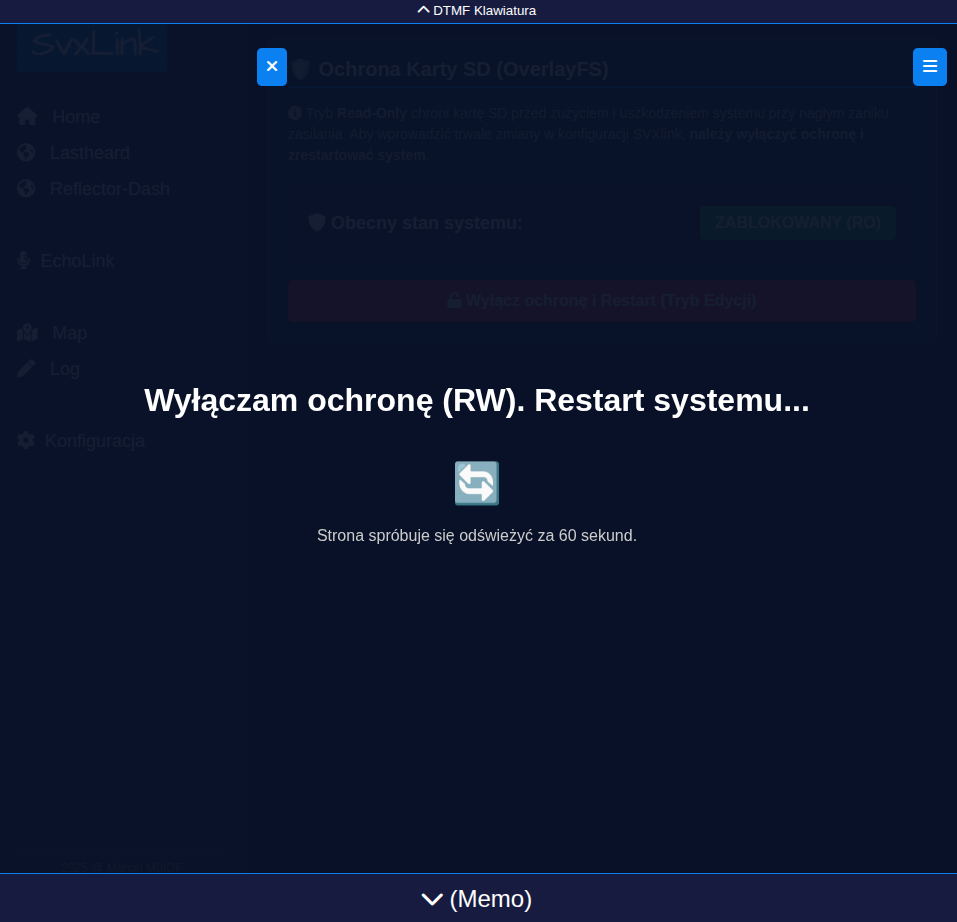Click the gear icon beside Konfiguracja
The width and height of the screenshot is (957, 922).
point(26,441)
